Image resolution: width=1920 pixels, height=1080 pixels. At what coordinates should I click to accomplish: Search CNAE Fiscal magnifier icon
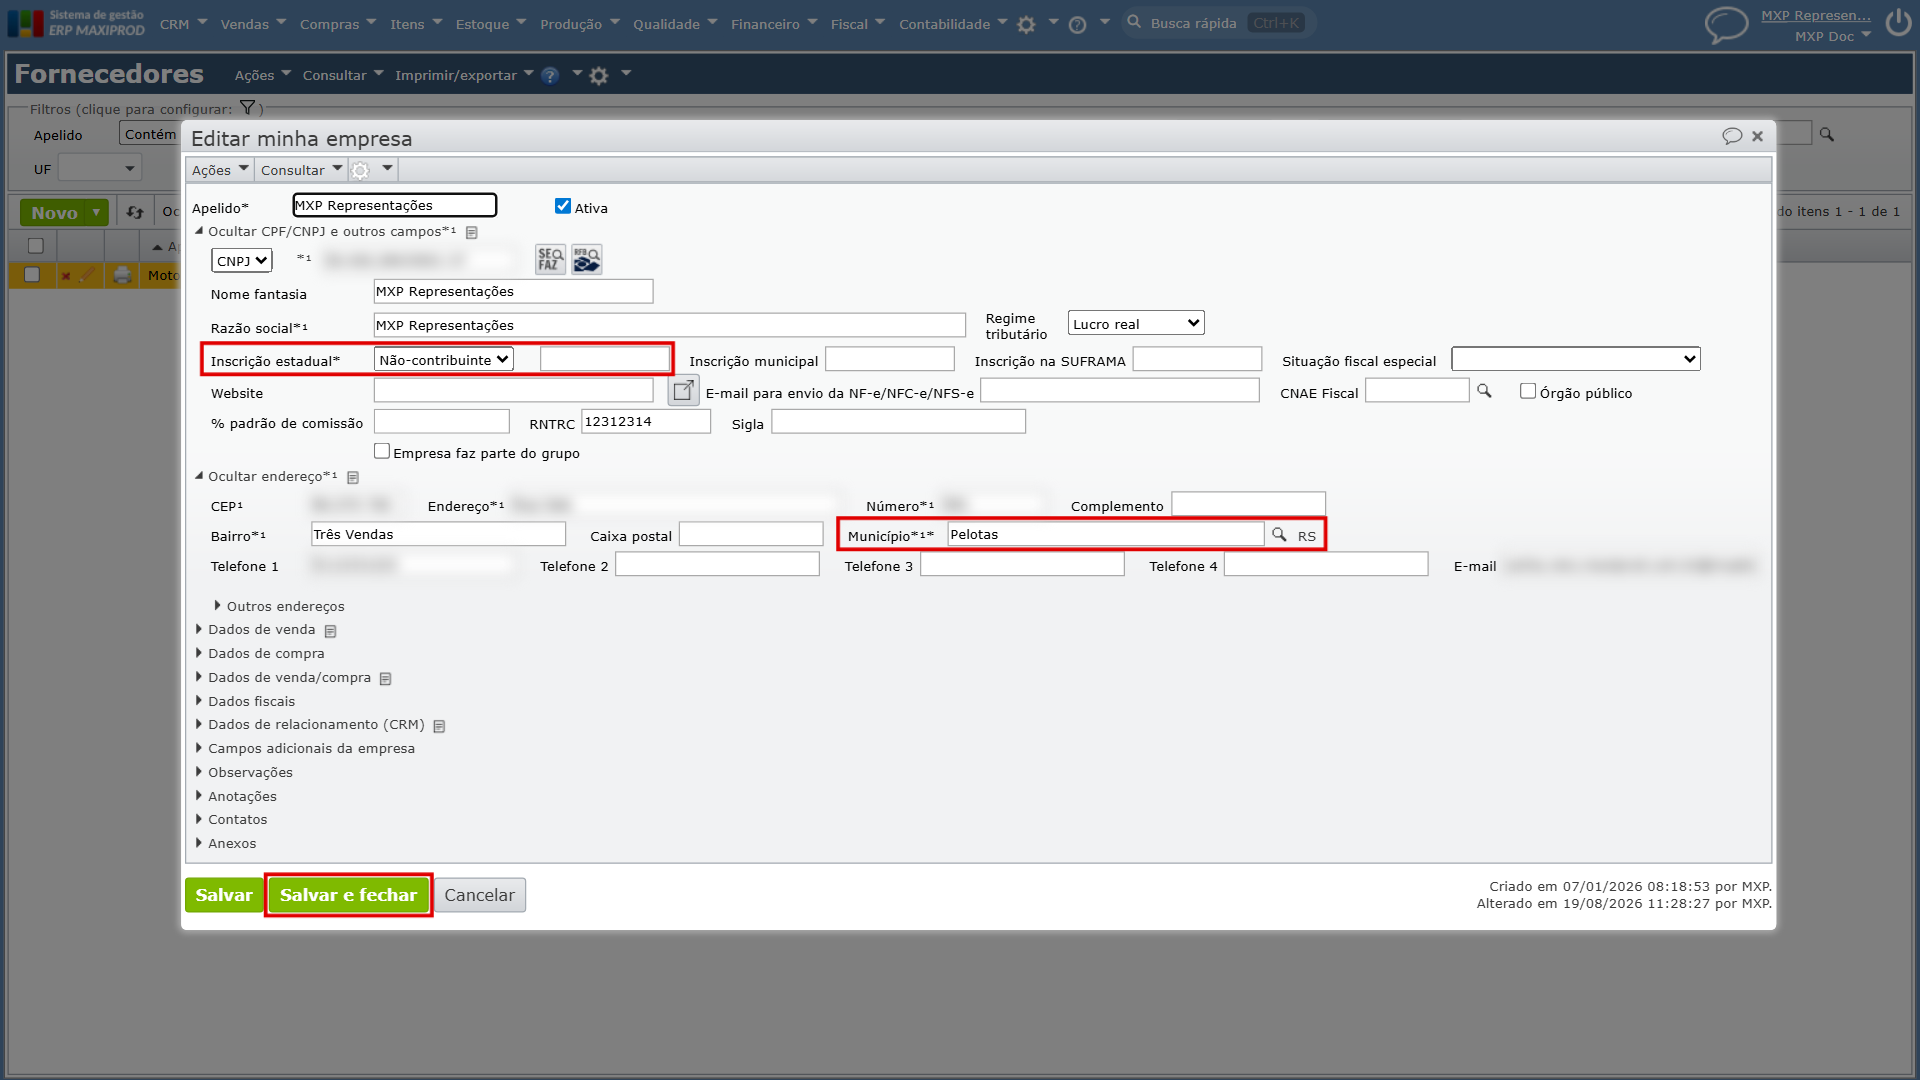click(1484, 392)
